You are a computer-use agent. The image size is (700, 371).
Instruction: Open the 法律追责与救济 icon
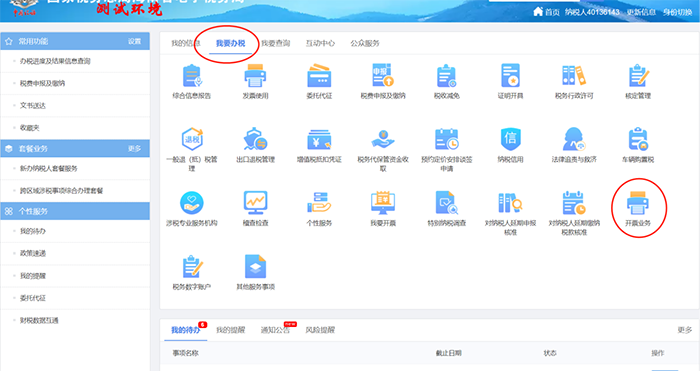point(574,139)
